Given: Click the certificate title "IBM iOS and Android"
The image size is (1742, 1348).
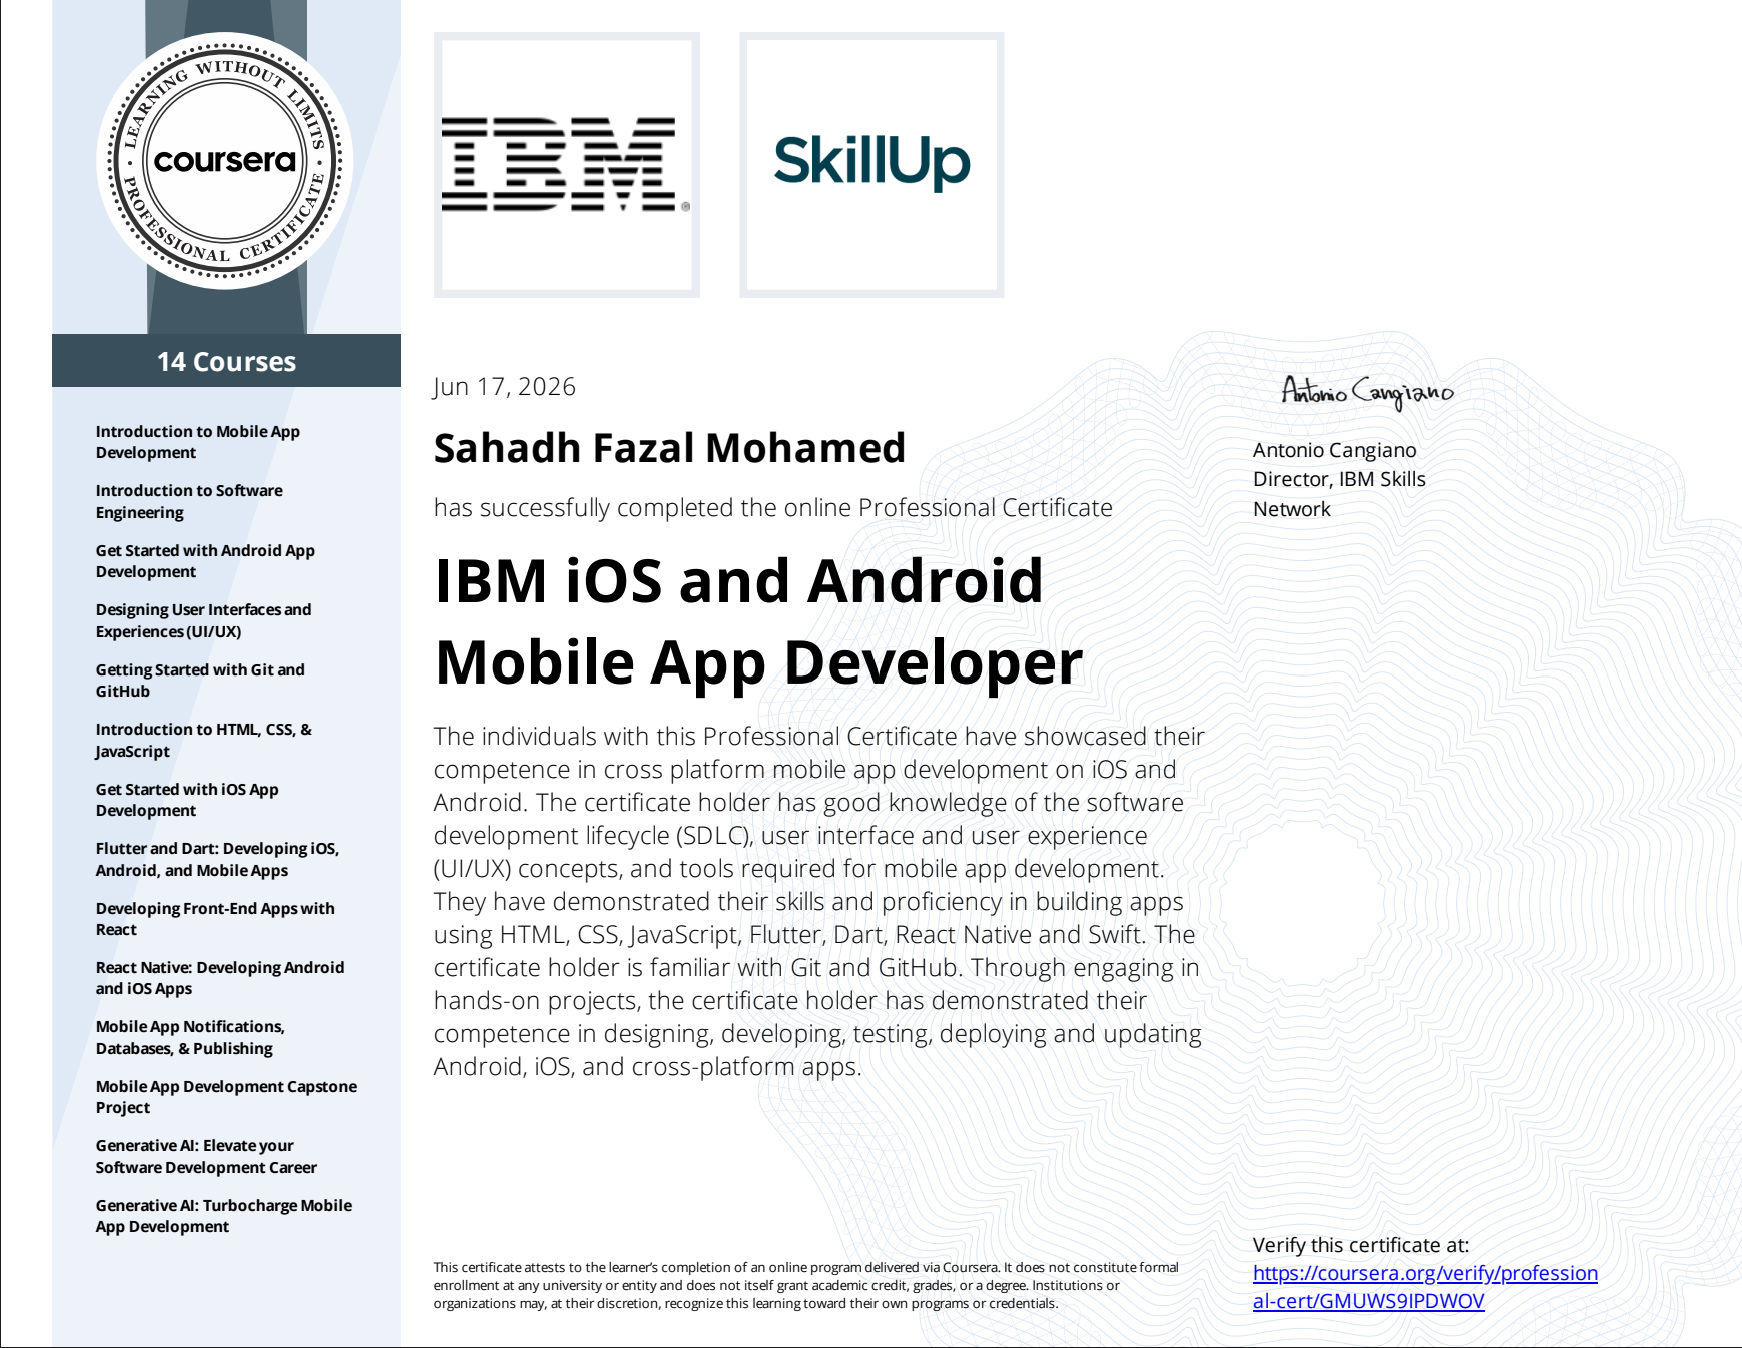Looking at the screenshot, I should [739, 580].
